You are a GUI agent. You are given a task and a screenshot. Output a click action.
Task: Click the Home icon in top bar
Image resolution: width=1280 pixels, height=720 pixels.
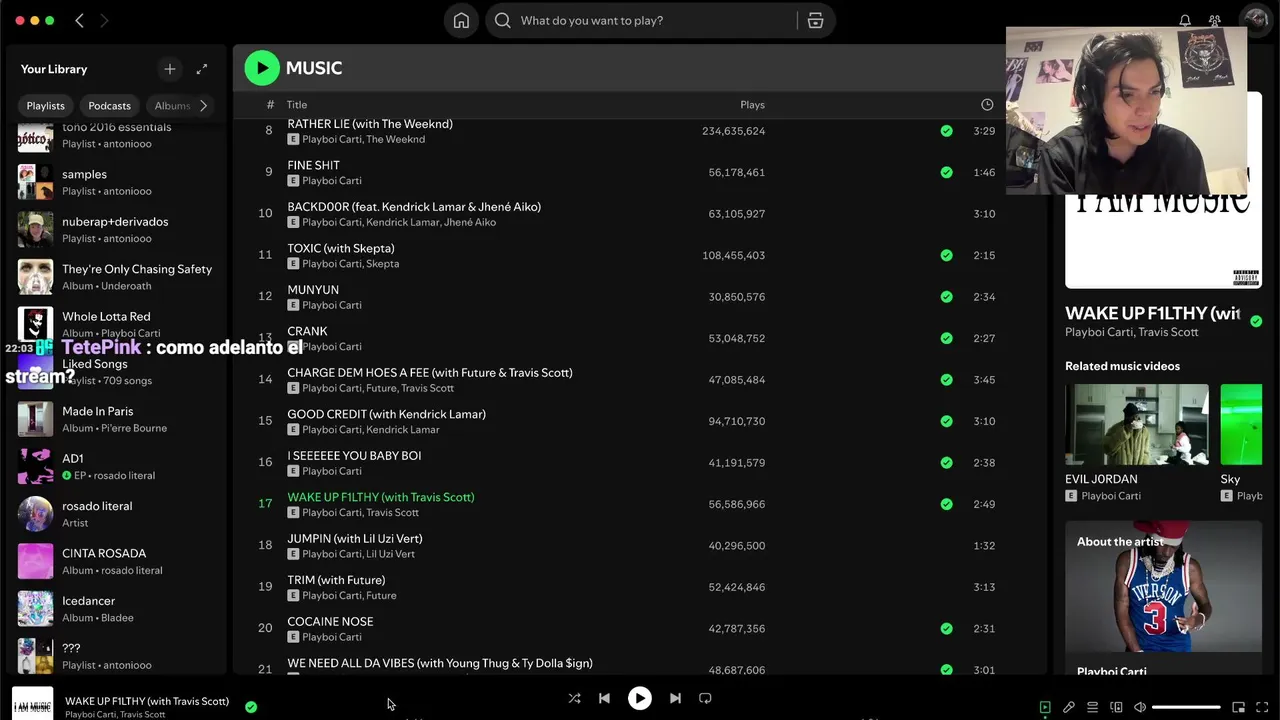pyautogui.click(x=461, y=20)
